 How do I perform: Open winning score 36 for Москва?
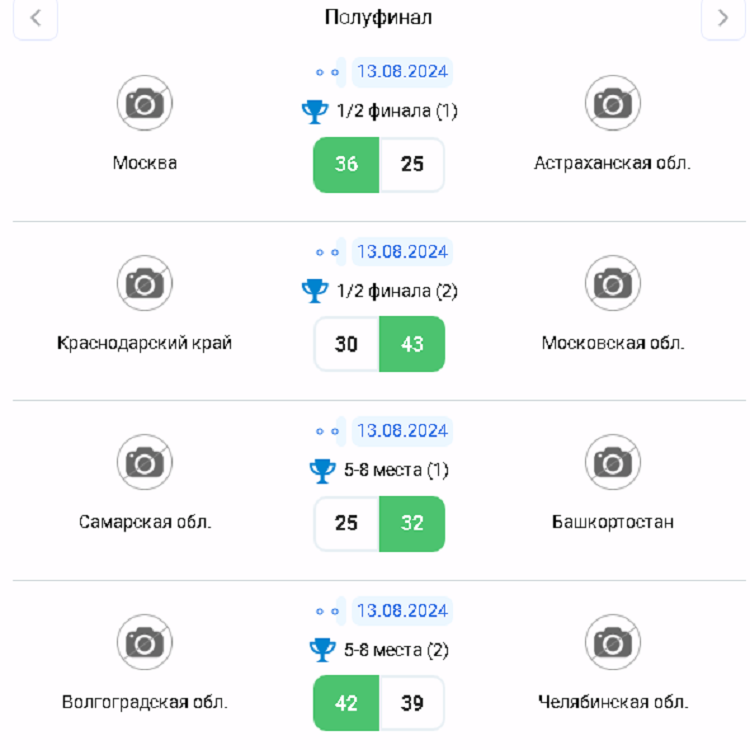(346, 164)
